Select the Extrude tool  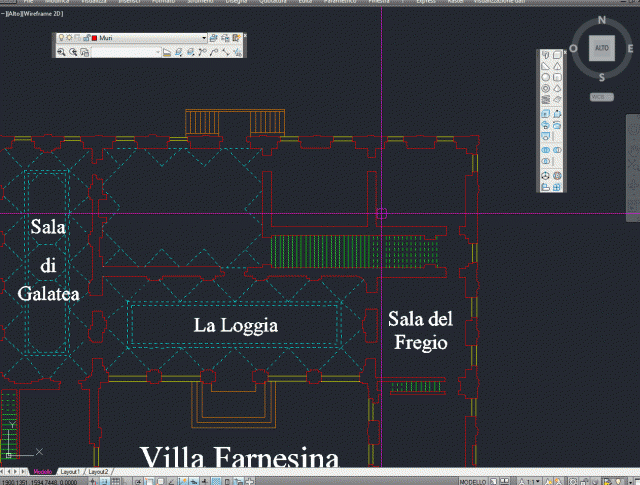[546, 114]
